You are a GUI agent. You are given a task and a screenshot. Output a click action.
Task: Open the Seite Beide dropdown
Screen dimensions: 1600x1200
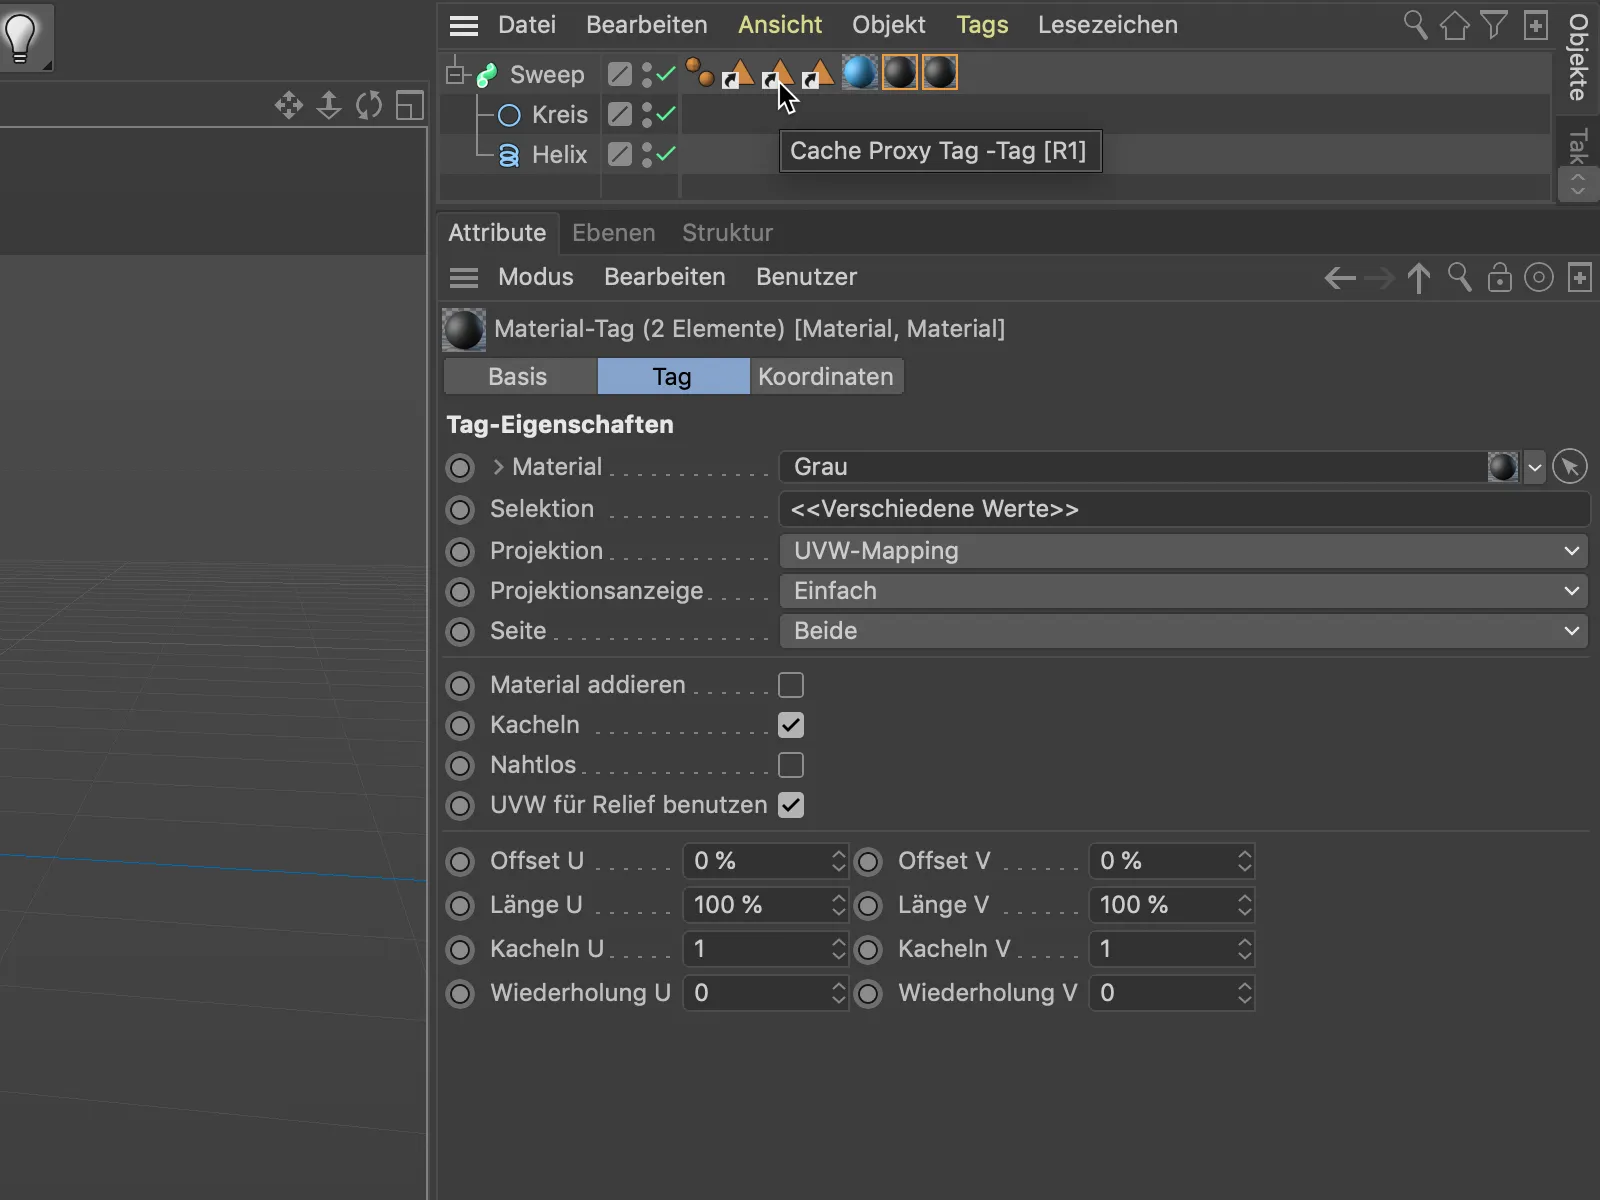(1184, 631)
